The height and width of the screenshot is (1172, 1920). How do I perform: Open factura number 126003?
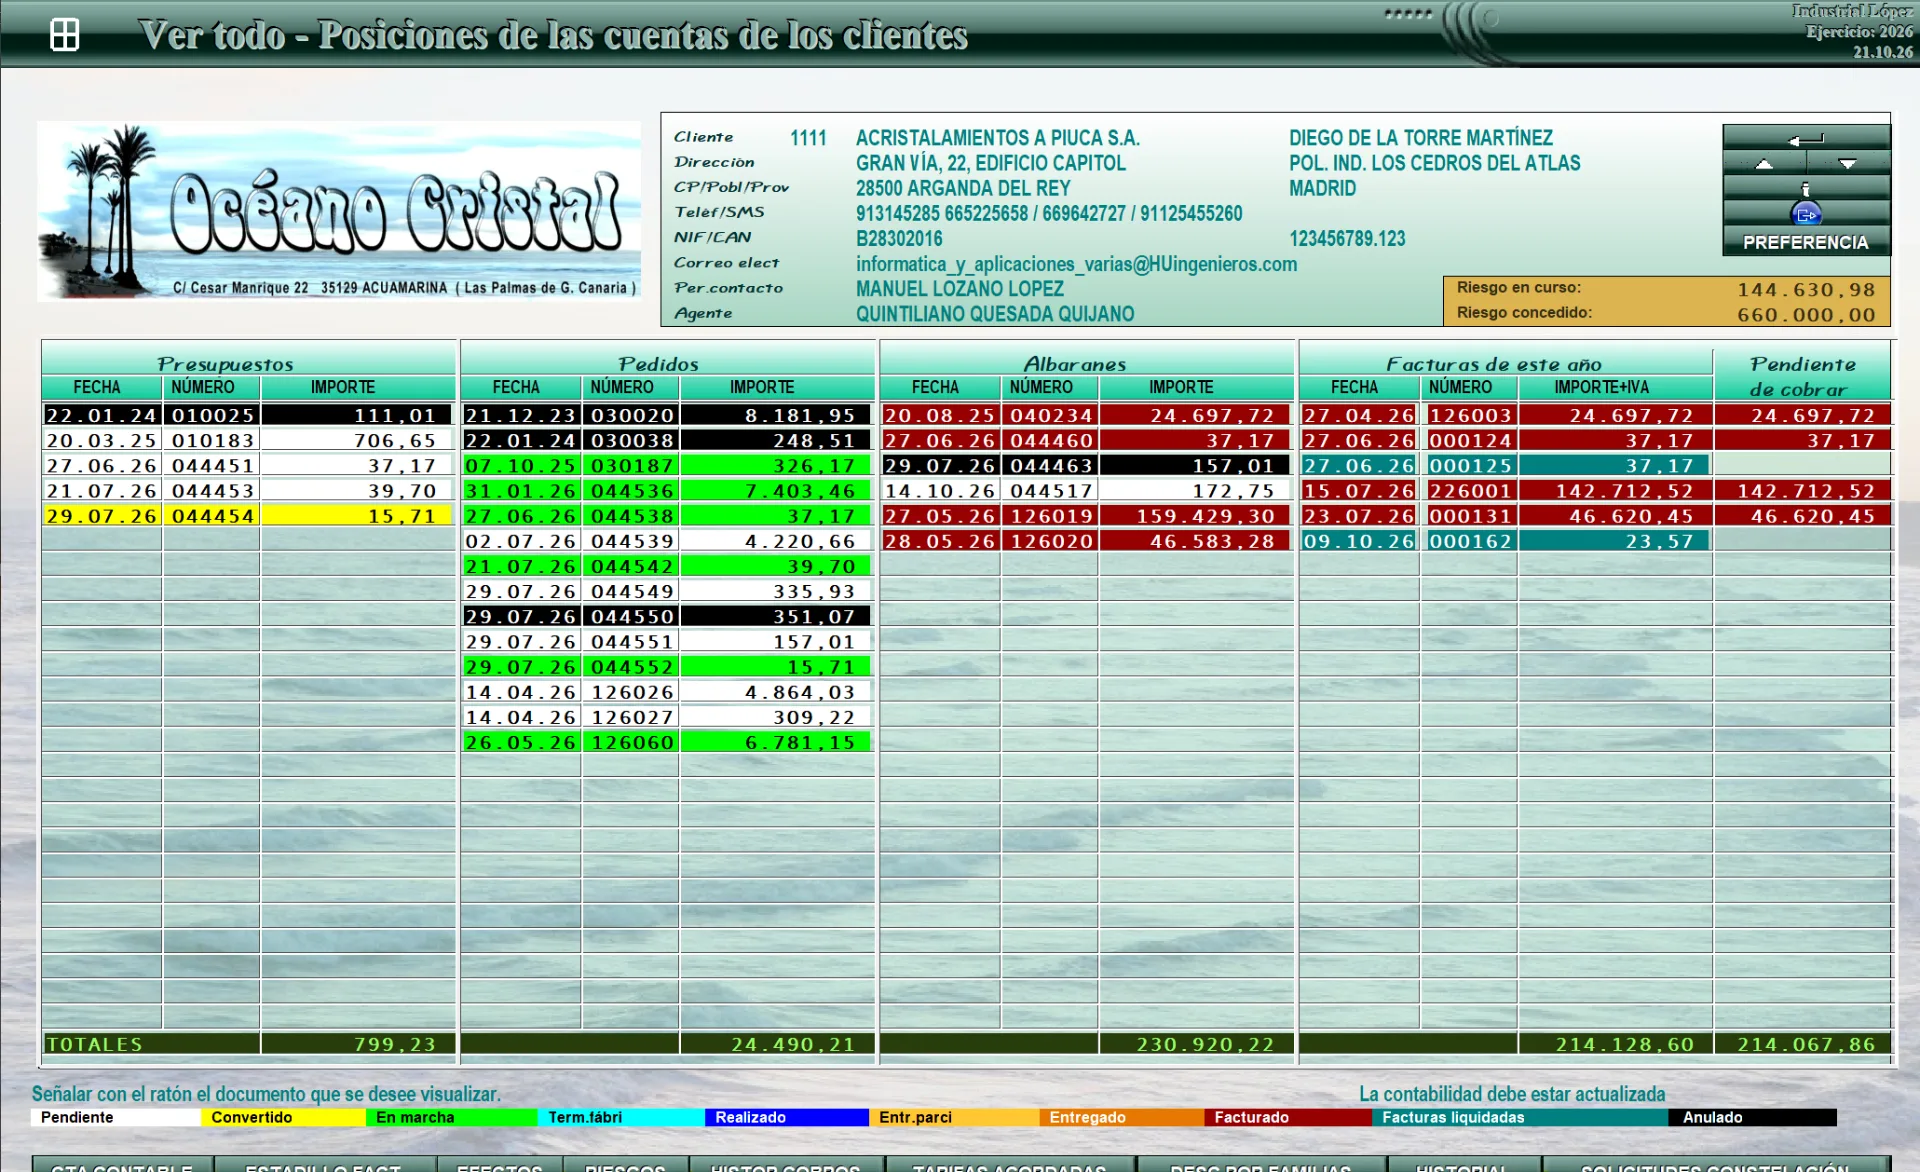(1470, 415)
